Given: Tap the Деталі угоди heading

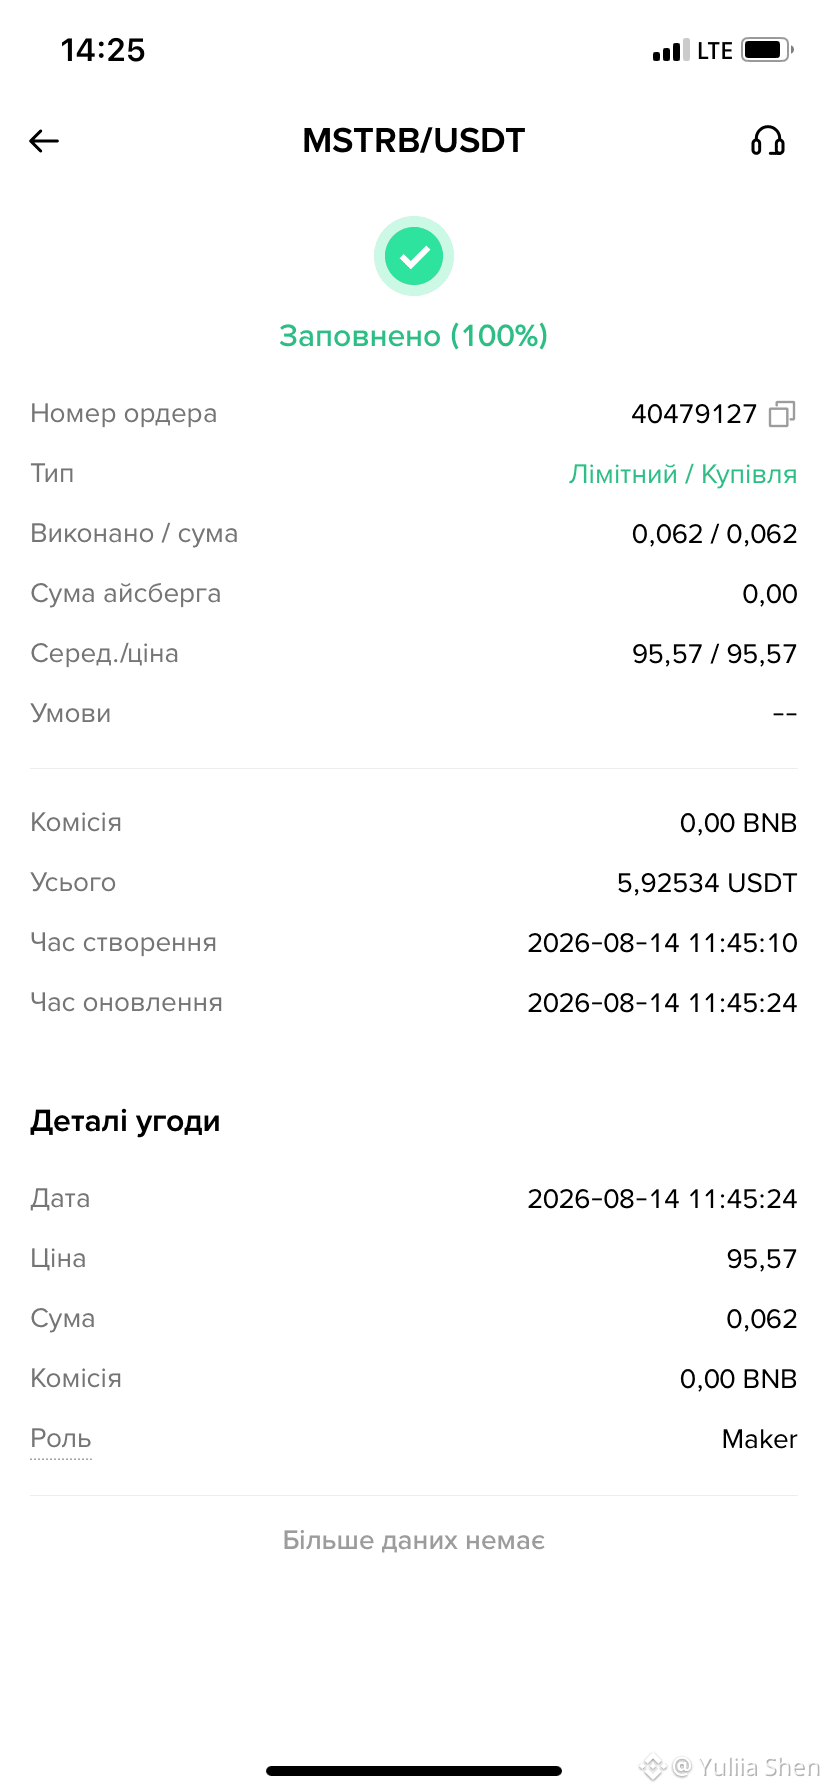Looking at the screenshot, I should click(125, 1122).
